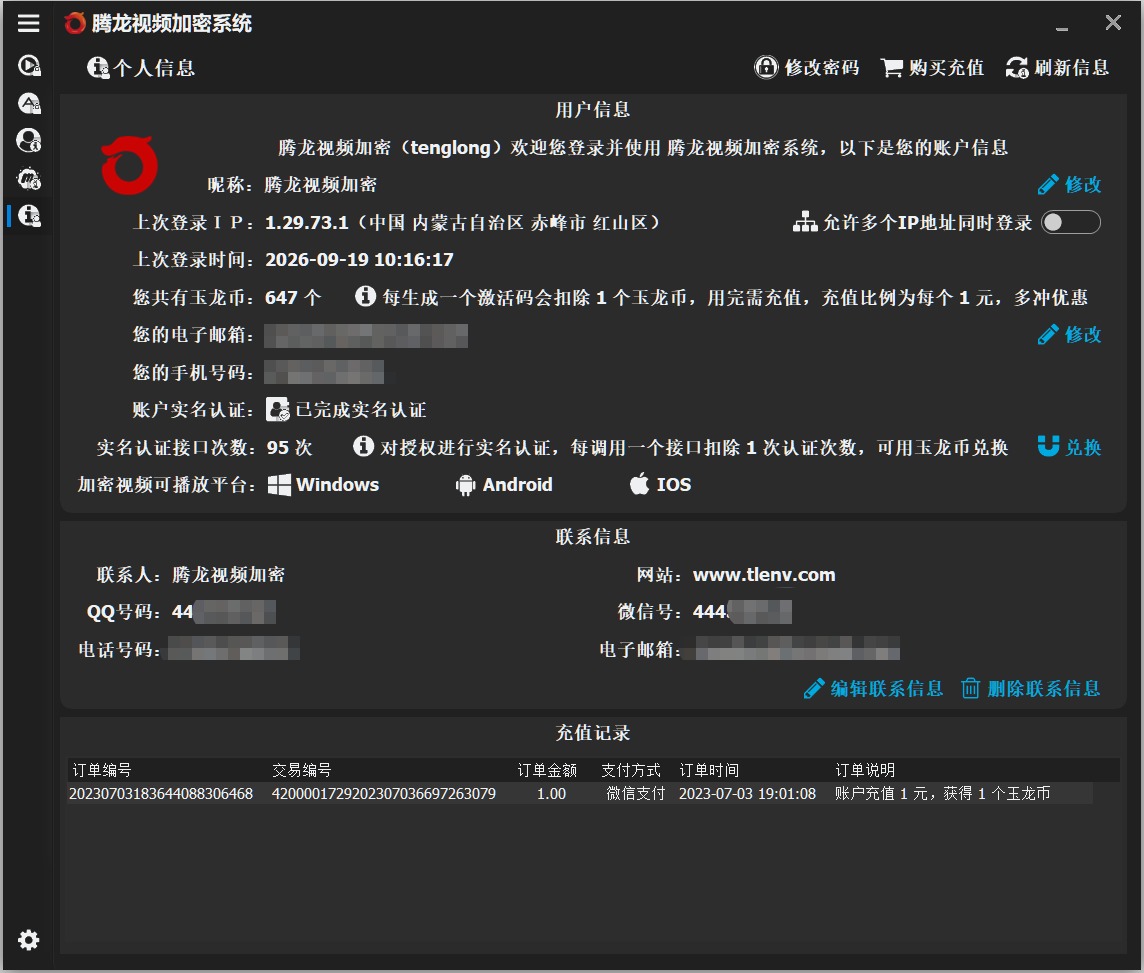Click the 订单金额 column header

coord(547,770)
